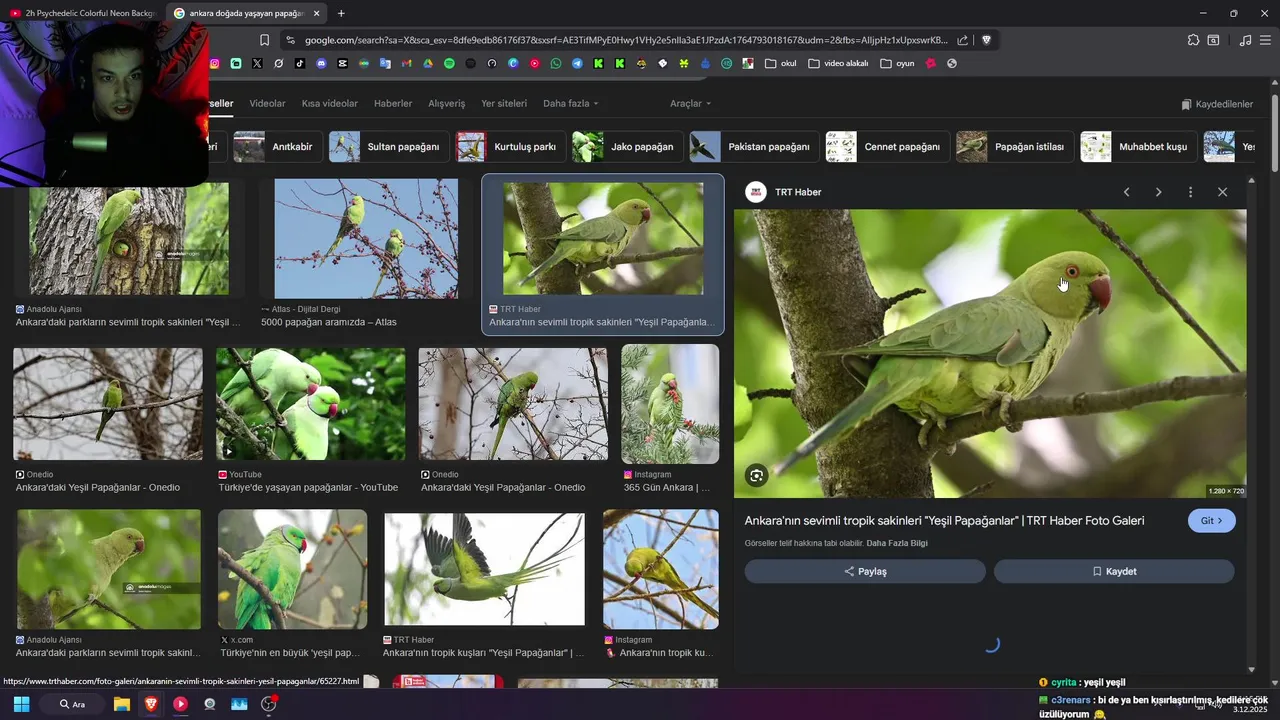Image resolution: width=1280 pixels, height=720 pixels.
Task: Switch to the Alışveriş tab
Action: tap(447, 103)
